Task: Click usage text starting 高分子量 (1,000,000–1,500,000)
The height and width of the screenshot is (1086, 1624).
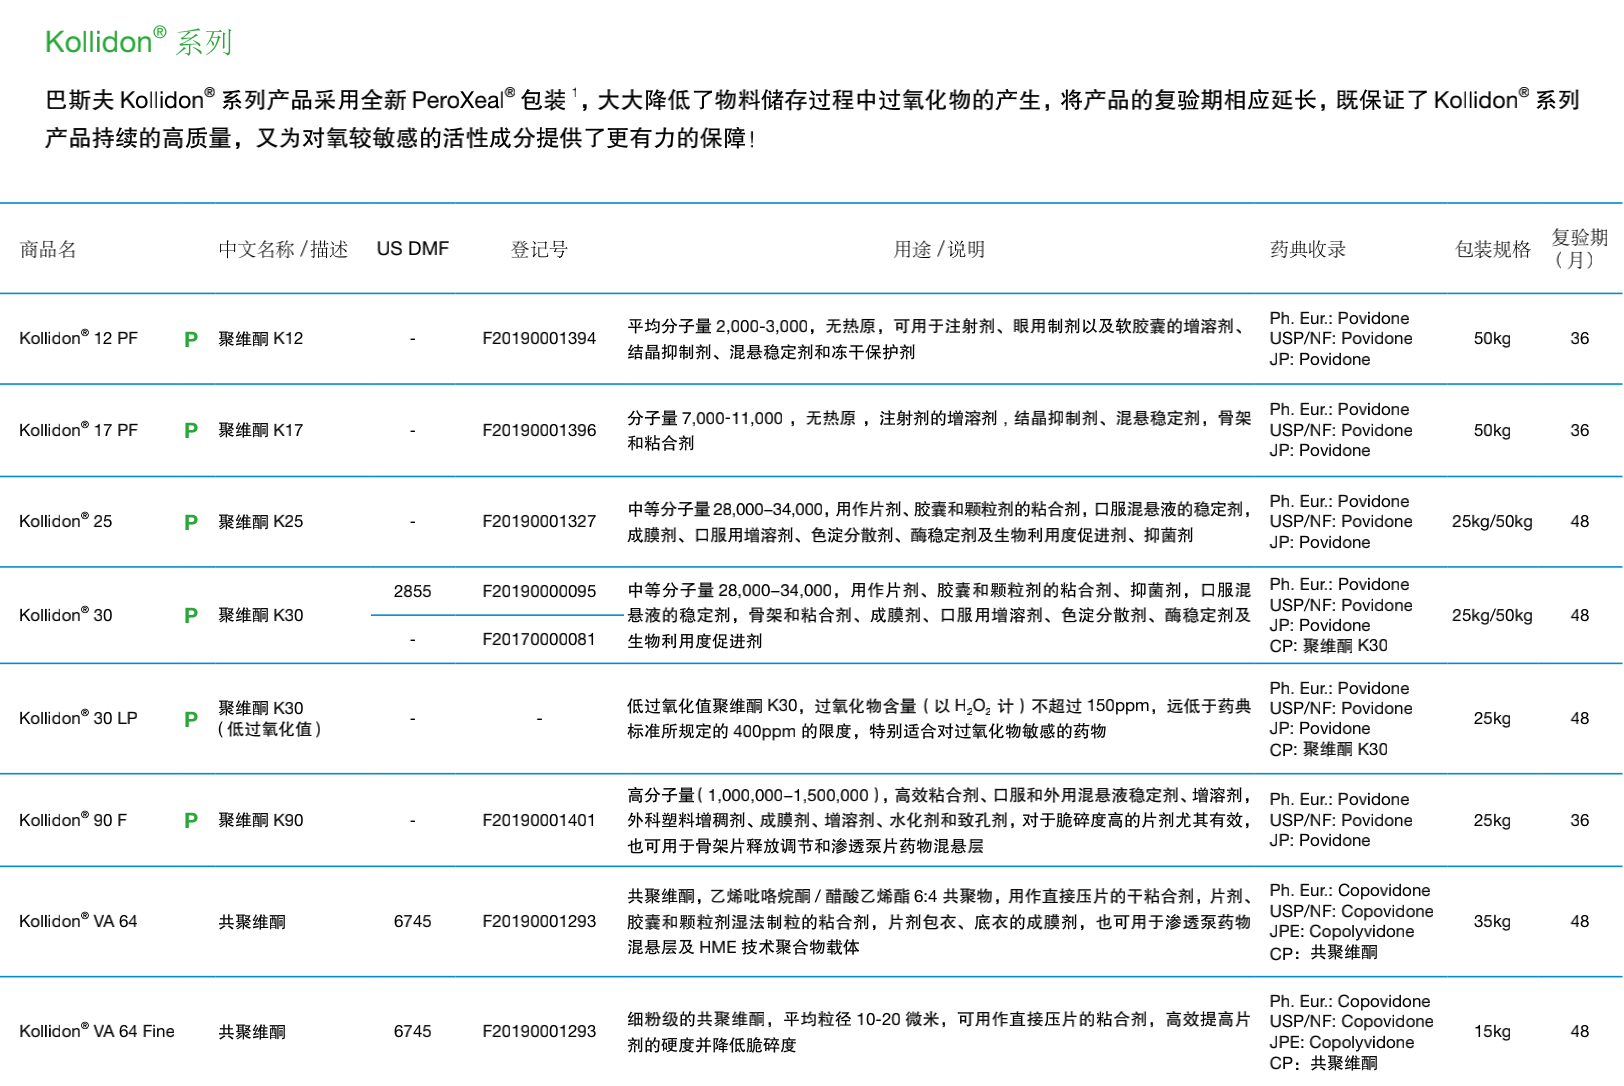Action: pyautogui.click(x=939, y=820)
